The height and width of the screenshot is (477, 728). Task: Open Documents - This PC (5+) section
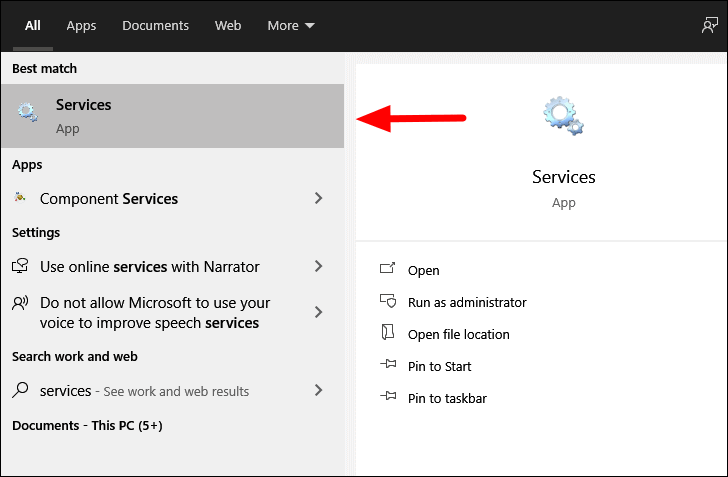[x=87, y=425]
